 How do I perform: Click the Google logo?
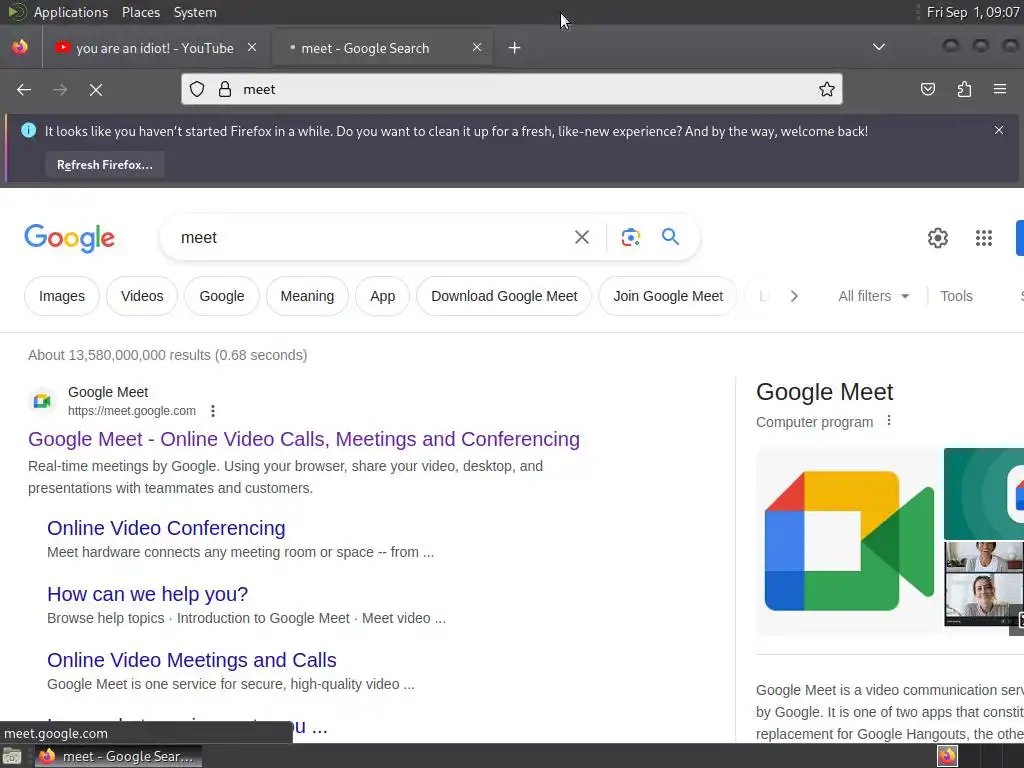(69, 238)
